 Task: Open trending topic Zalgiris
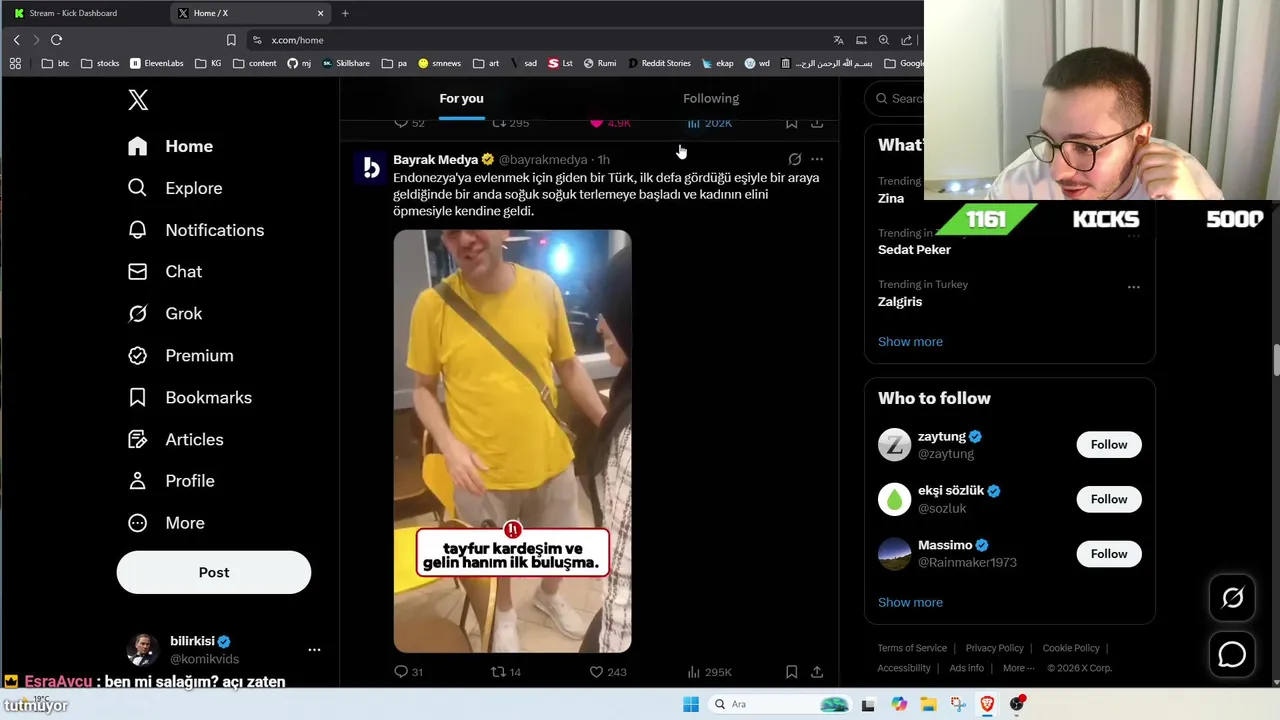[900, 301]
